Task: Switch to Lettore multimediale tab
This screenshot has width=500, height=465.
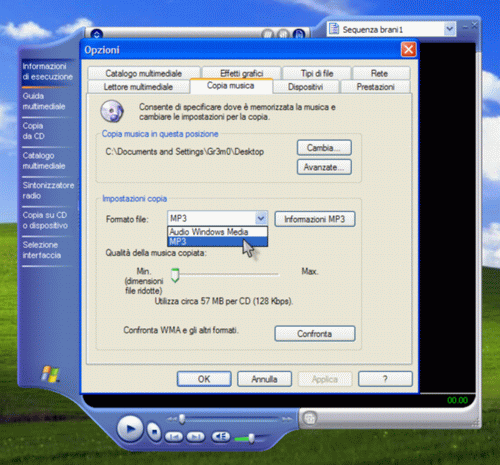Action: 138,87
